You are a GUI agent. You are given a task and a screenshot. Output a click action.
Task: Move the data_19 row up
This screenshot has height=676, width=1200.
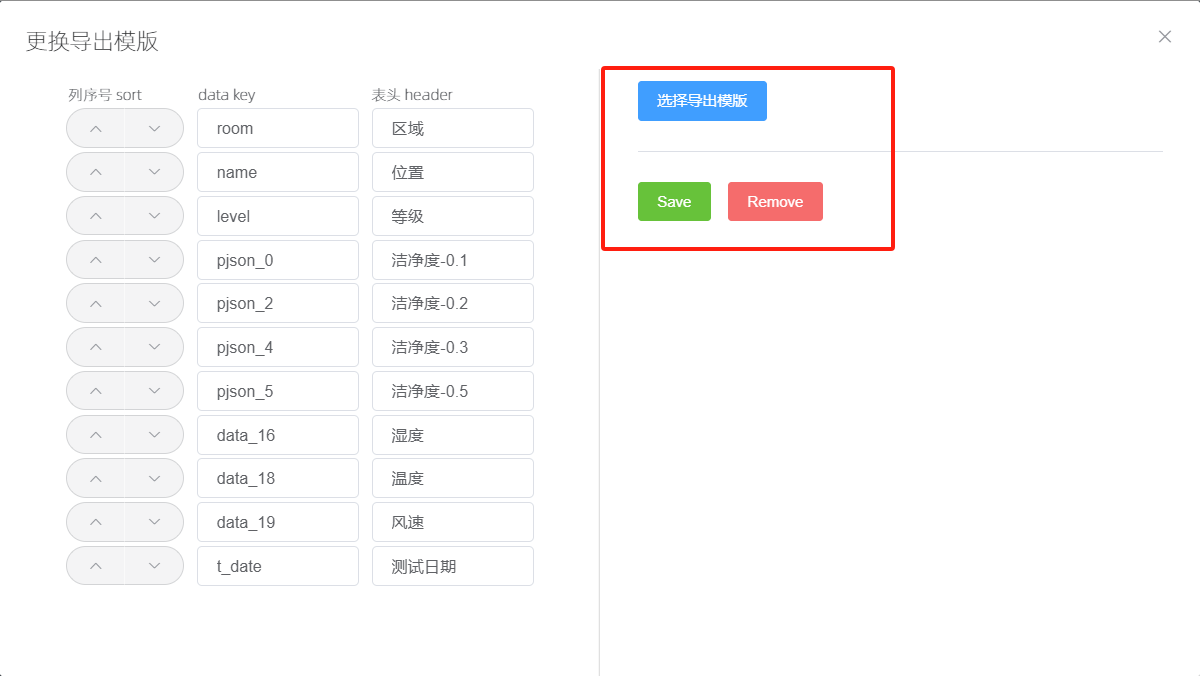[x=96, y=522]
